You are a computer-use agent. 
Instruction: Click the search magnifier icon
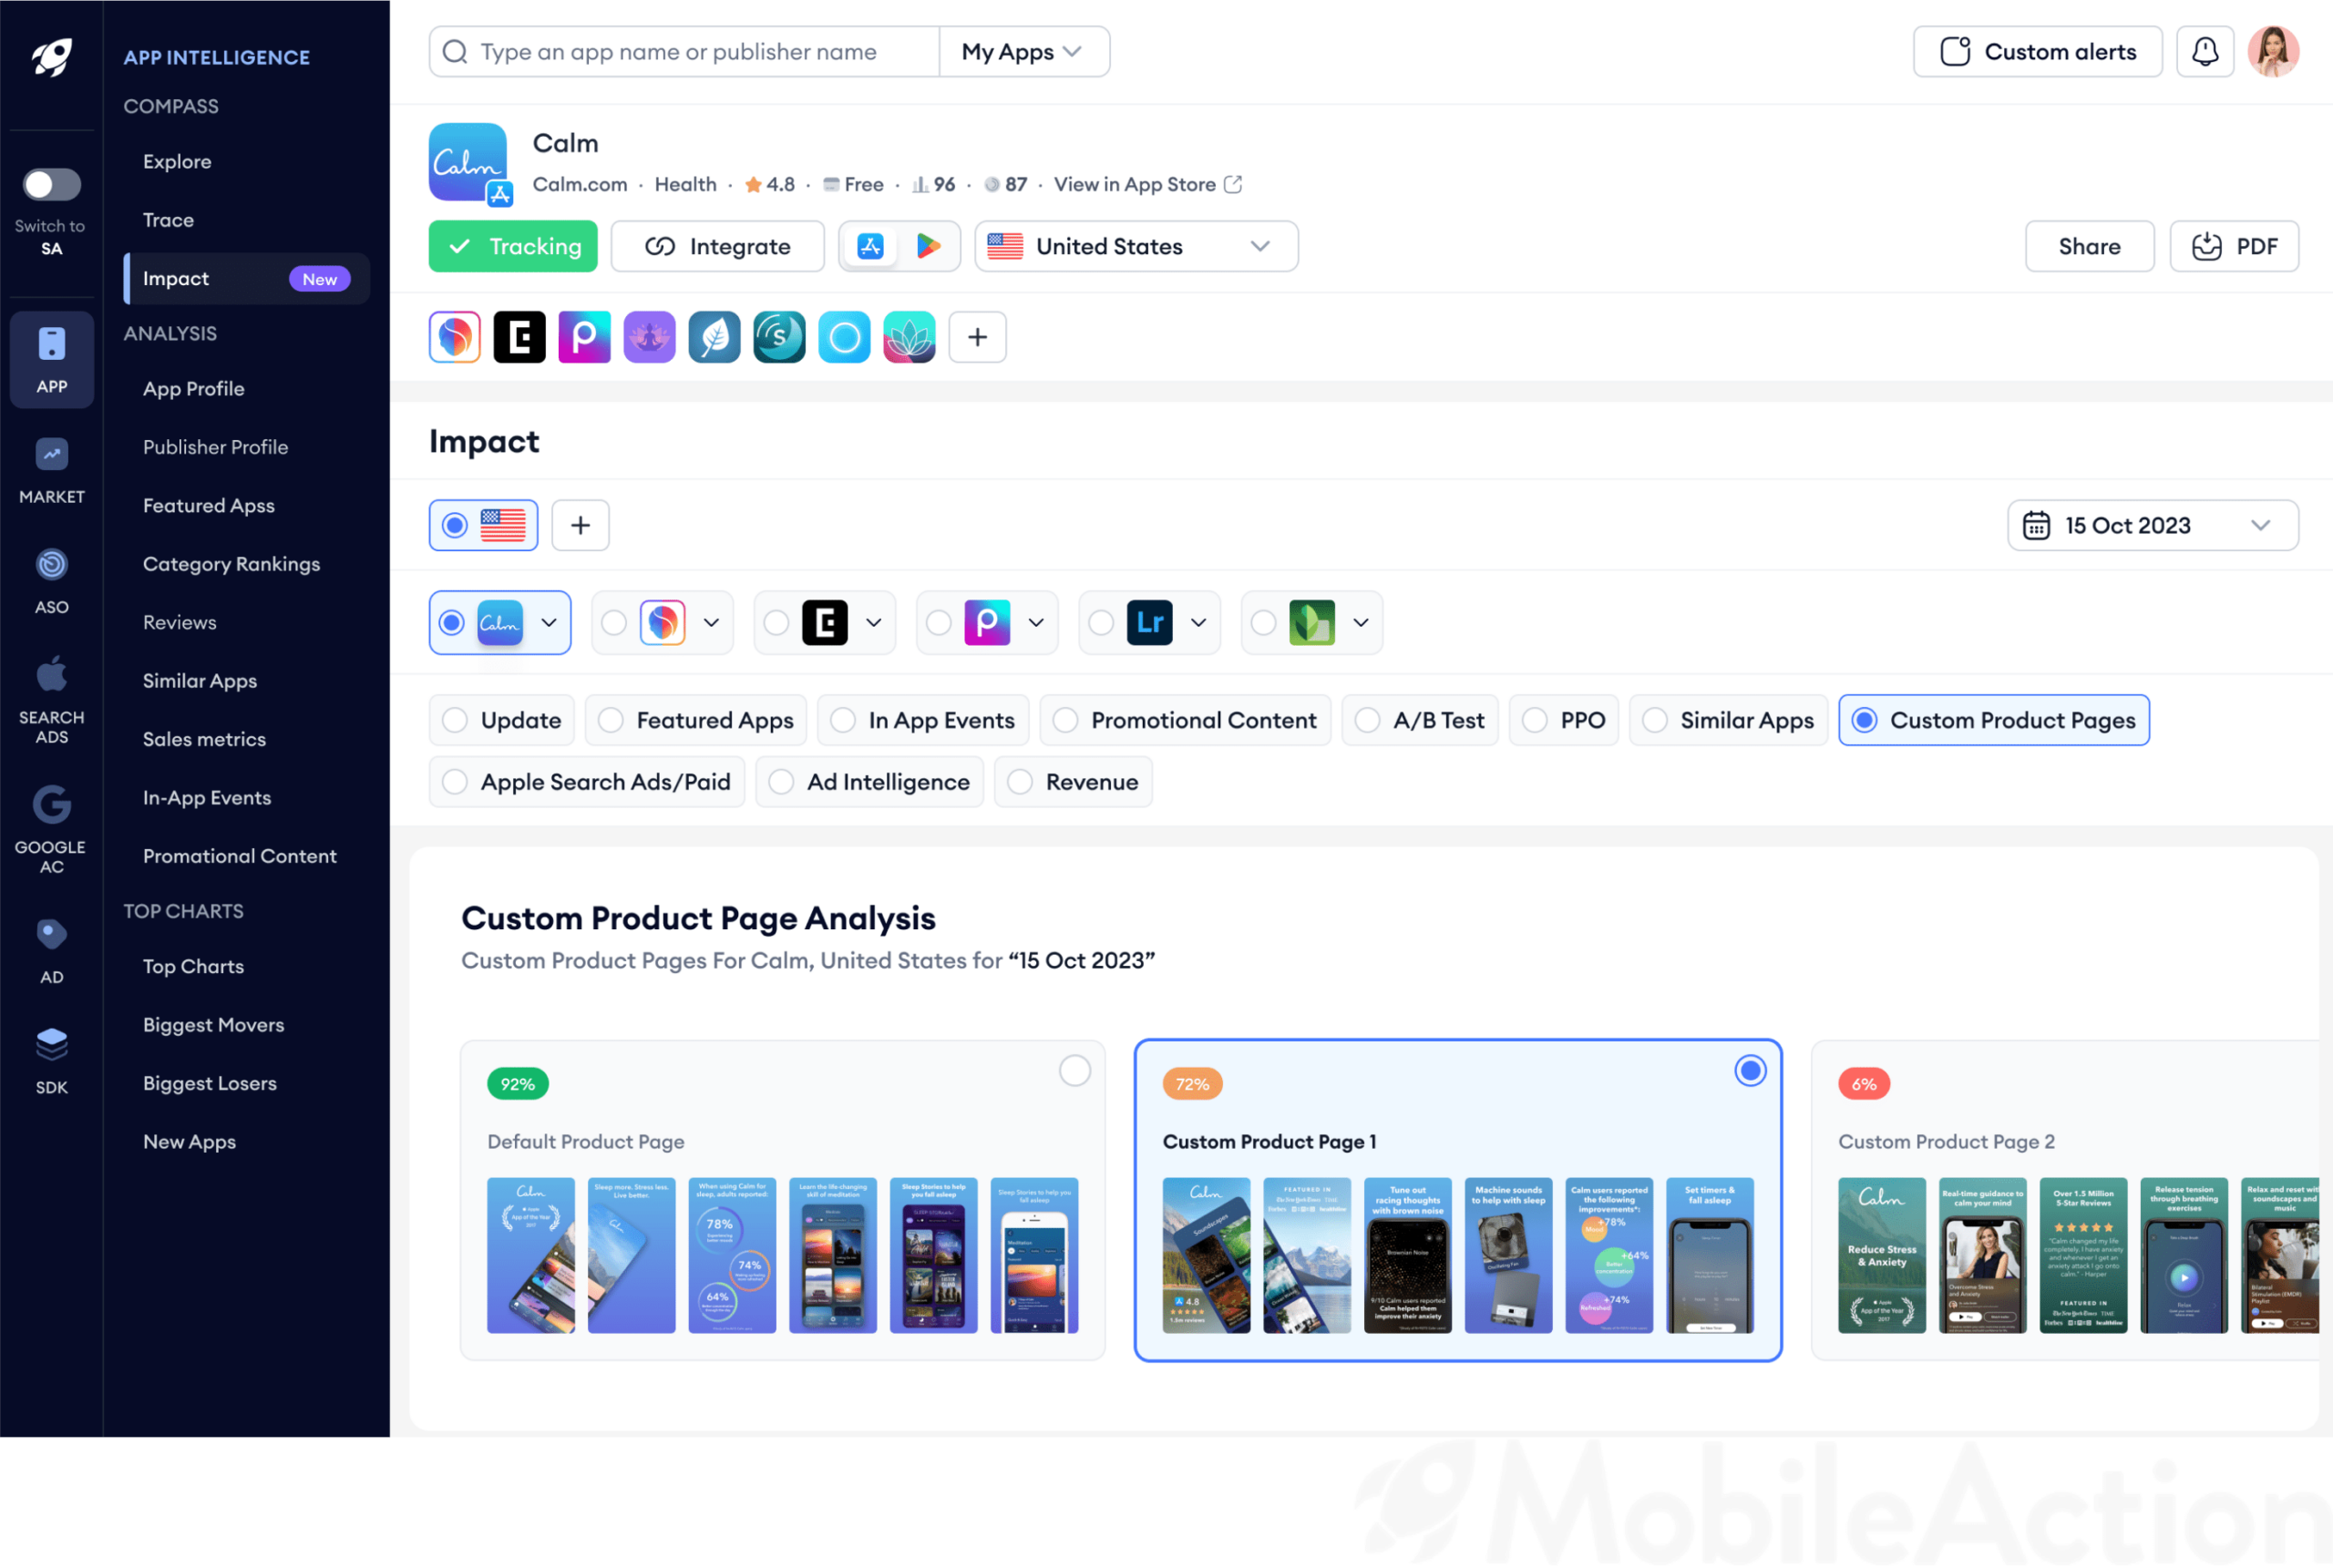pyautogui.click(x=455, y=51)
